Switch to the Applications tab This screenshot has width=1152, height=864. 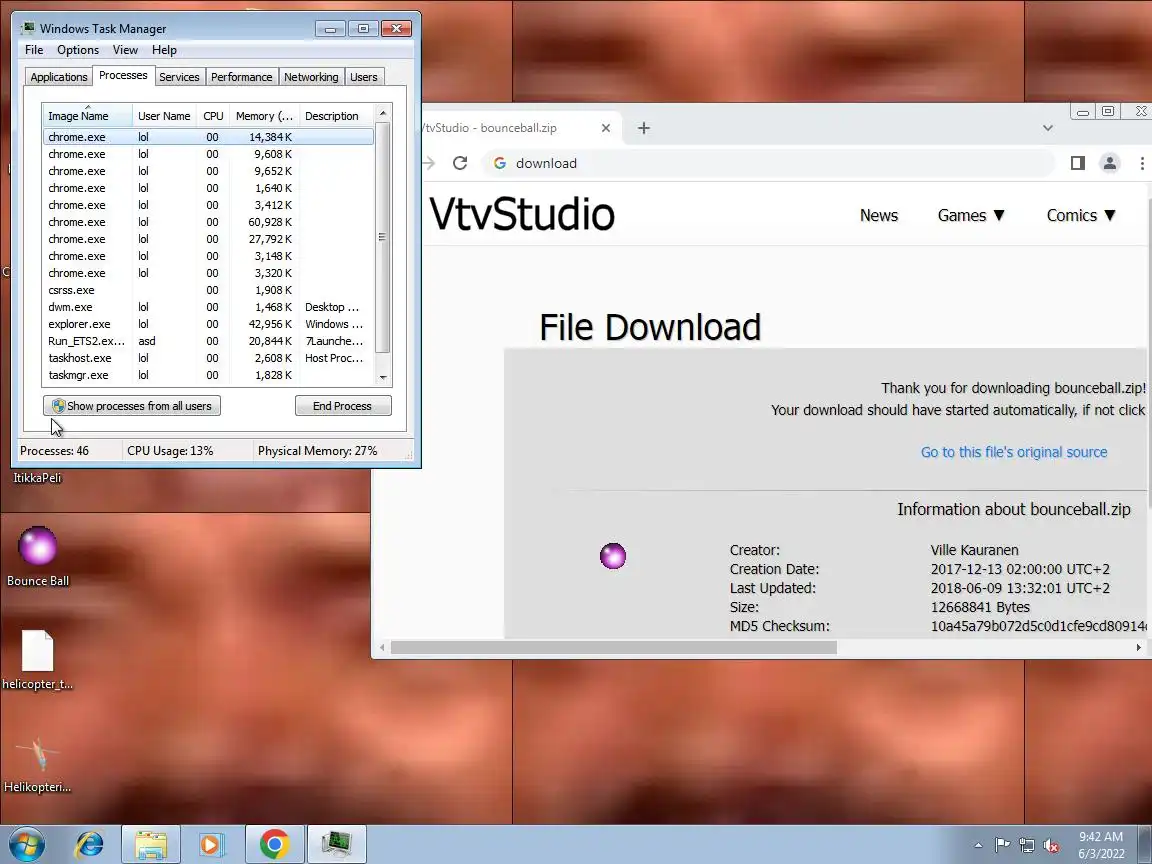(59, 77)
